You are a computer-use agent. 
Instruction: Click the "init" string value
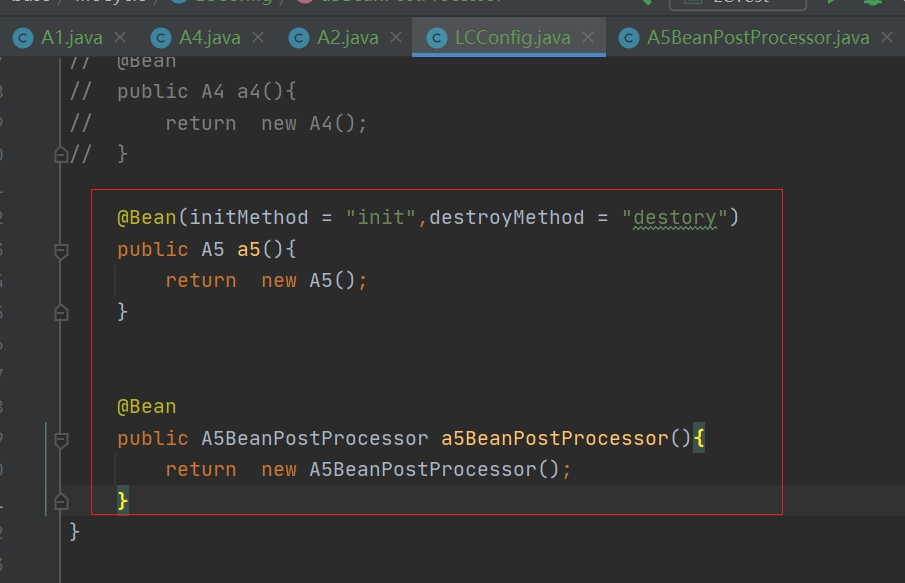click(x=381, y=218)
